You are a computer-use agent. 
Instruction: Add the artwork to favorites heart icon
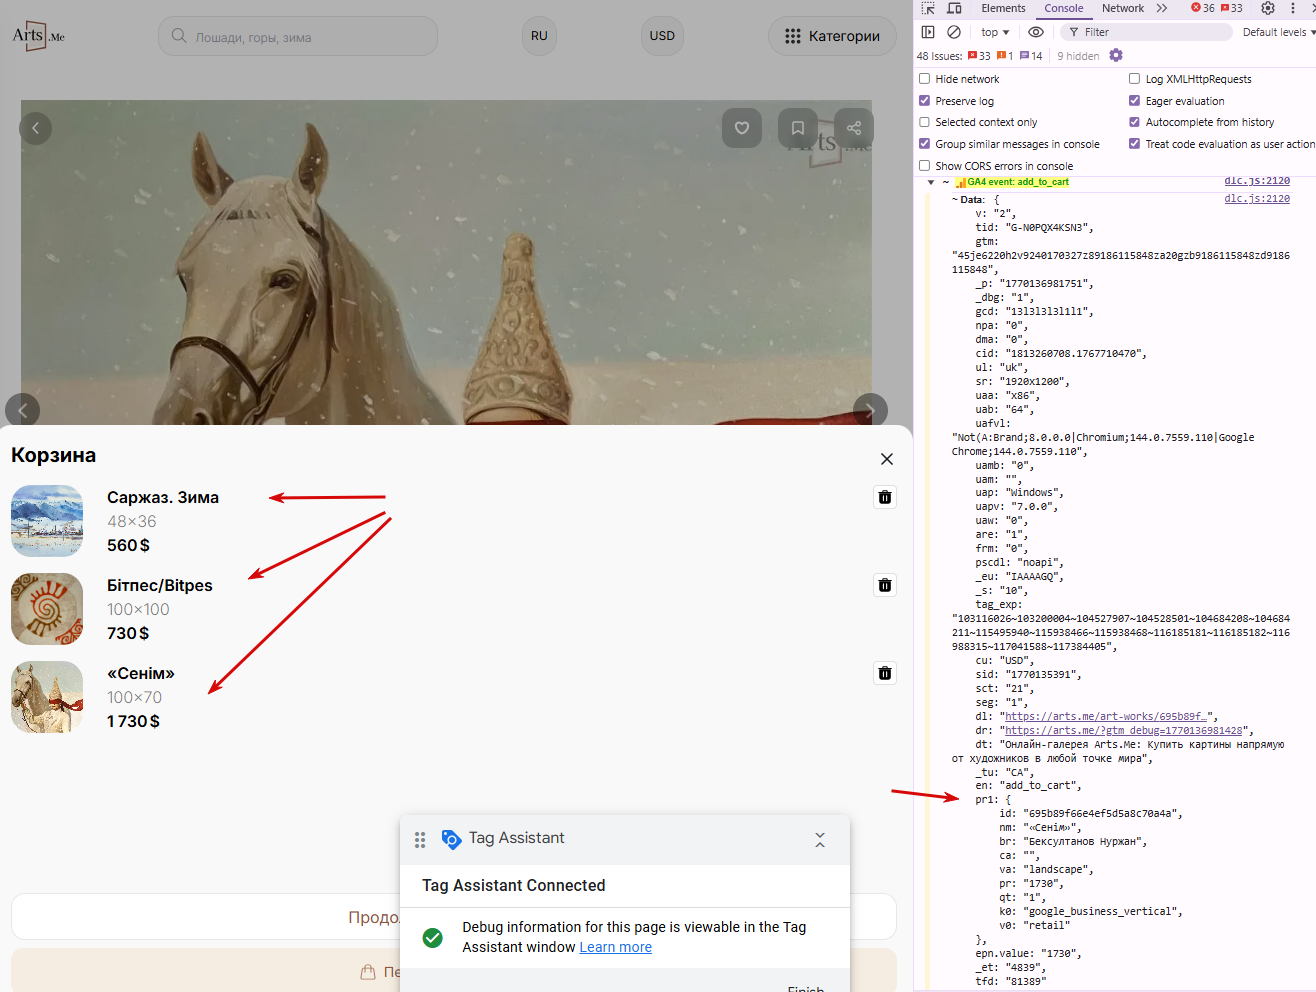742,128
